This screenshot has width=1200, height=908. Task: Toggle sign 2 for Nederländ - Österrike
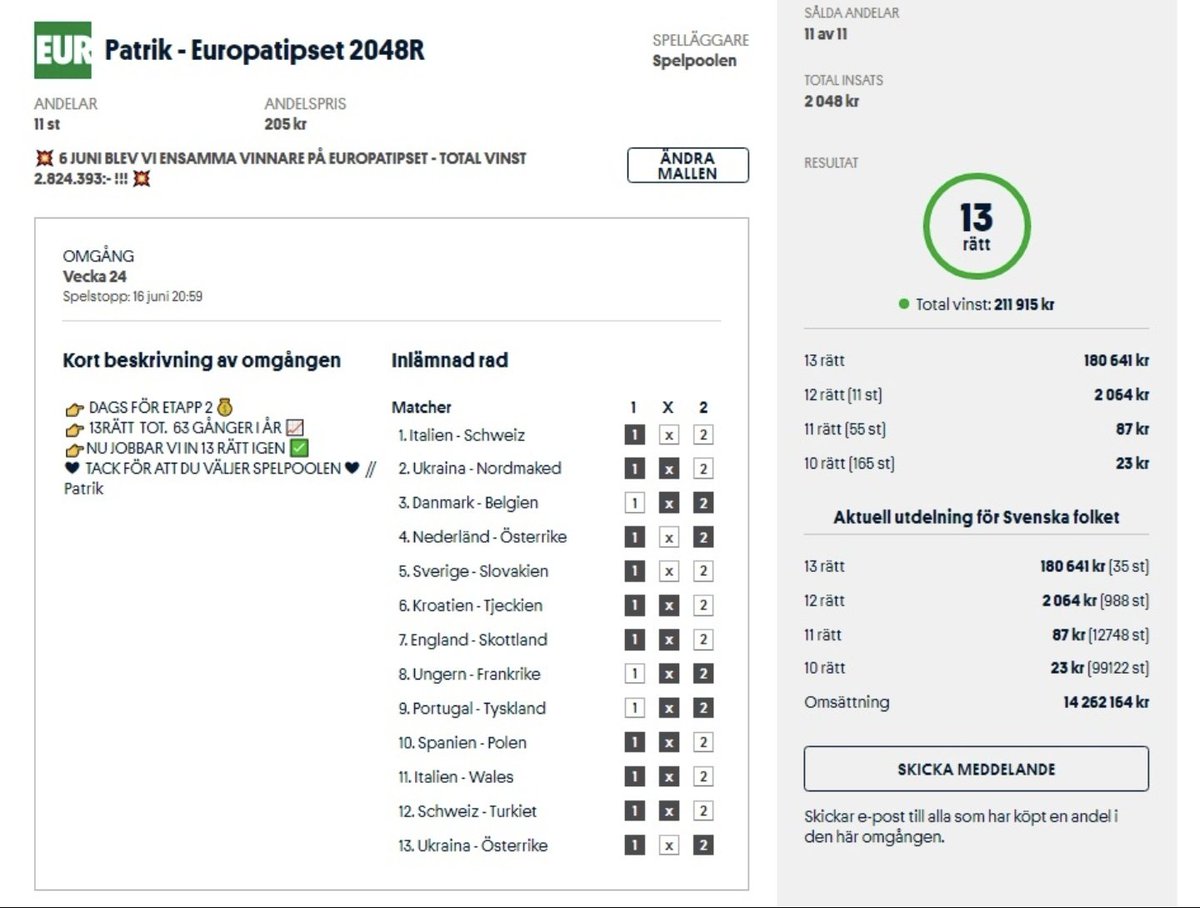coord(703,537)
